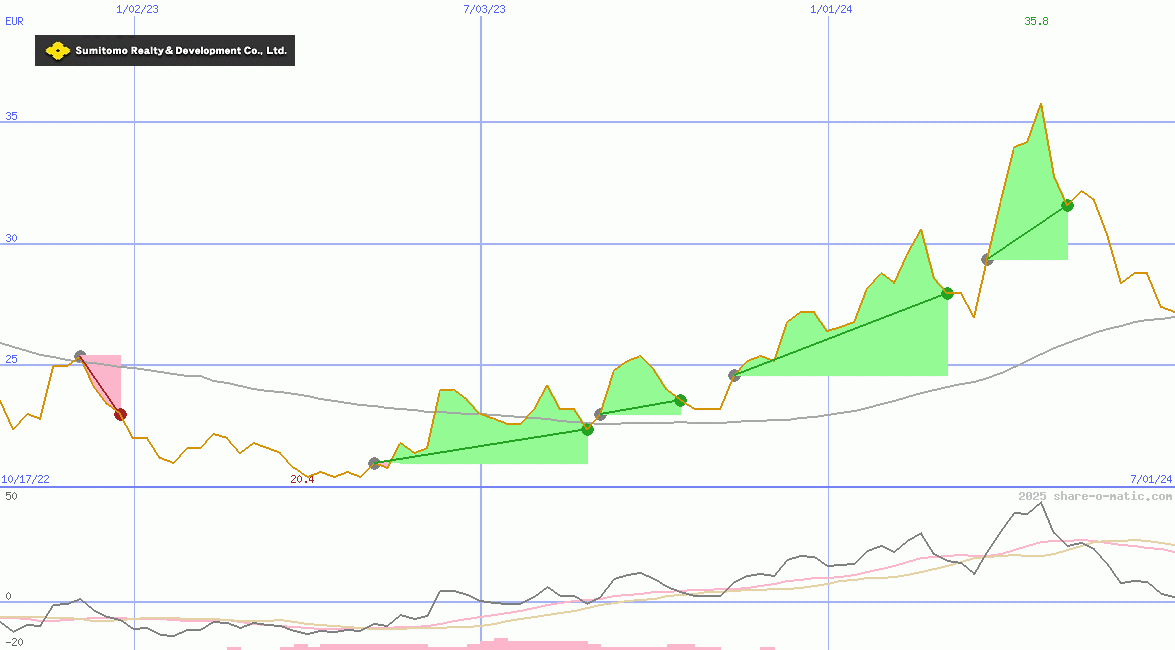Click the red exit marker of losing trade
The height and width of the screenshot is (650, 1175).
tap(120, 414)
